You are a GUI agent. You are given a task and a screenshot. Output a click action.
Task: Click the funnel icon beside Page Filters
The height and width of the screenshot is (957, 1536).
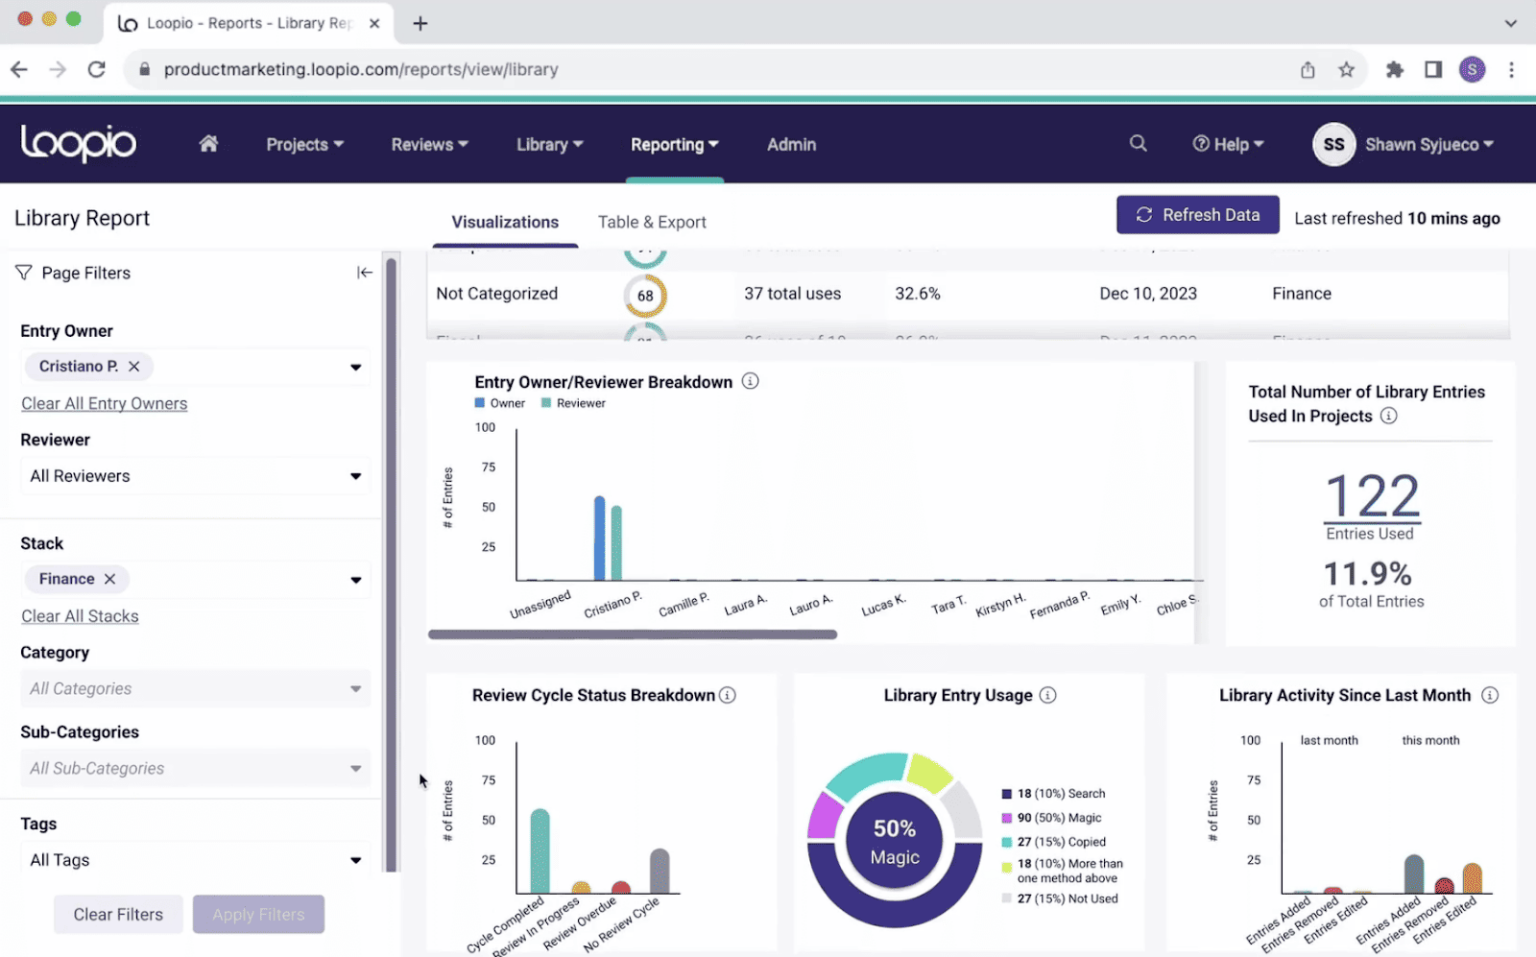click(x=22, y=272)
